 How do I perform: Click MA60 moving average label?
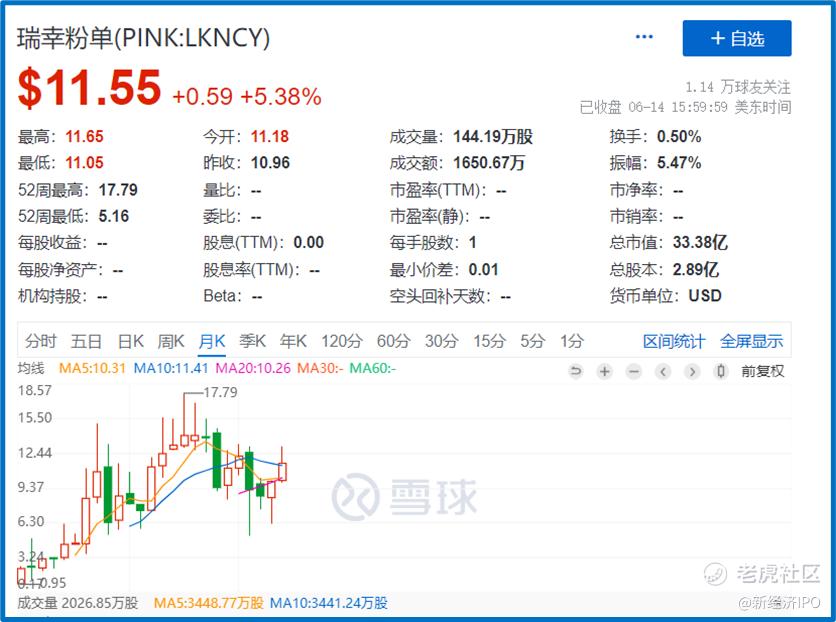(x=373, y=368)
